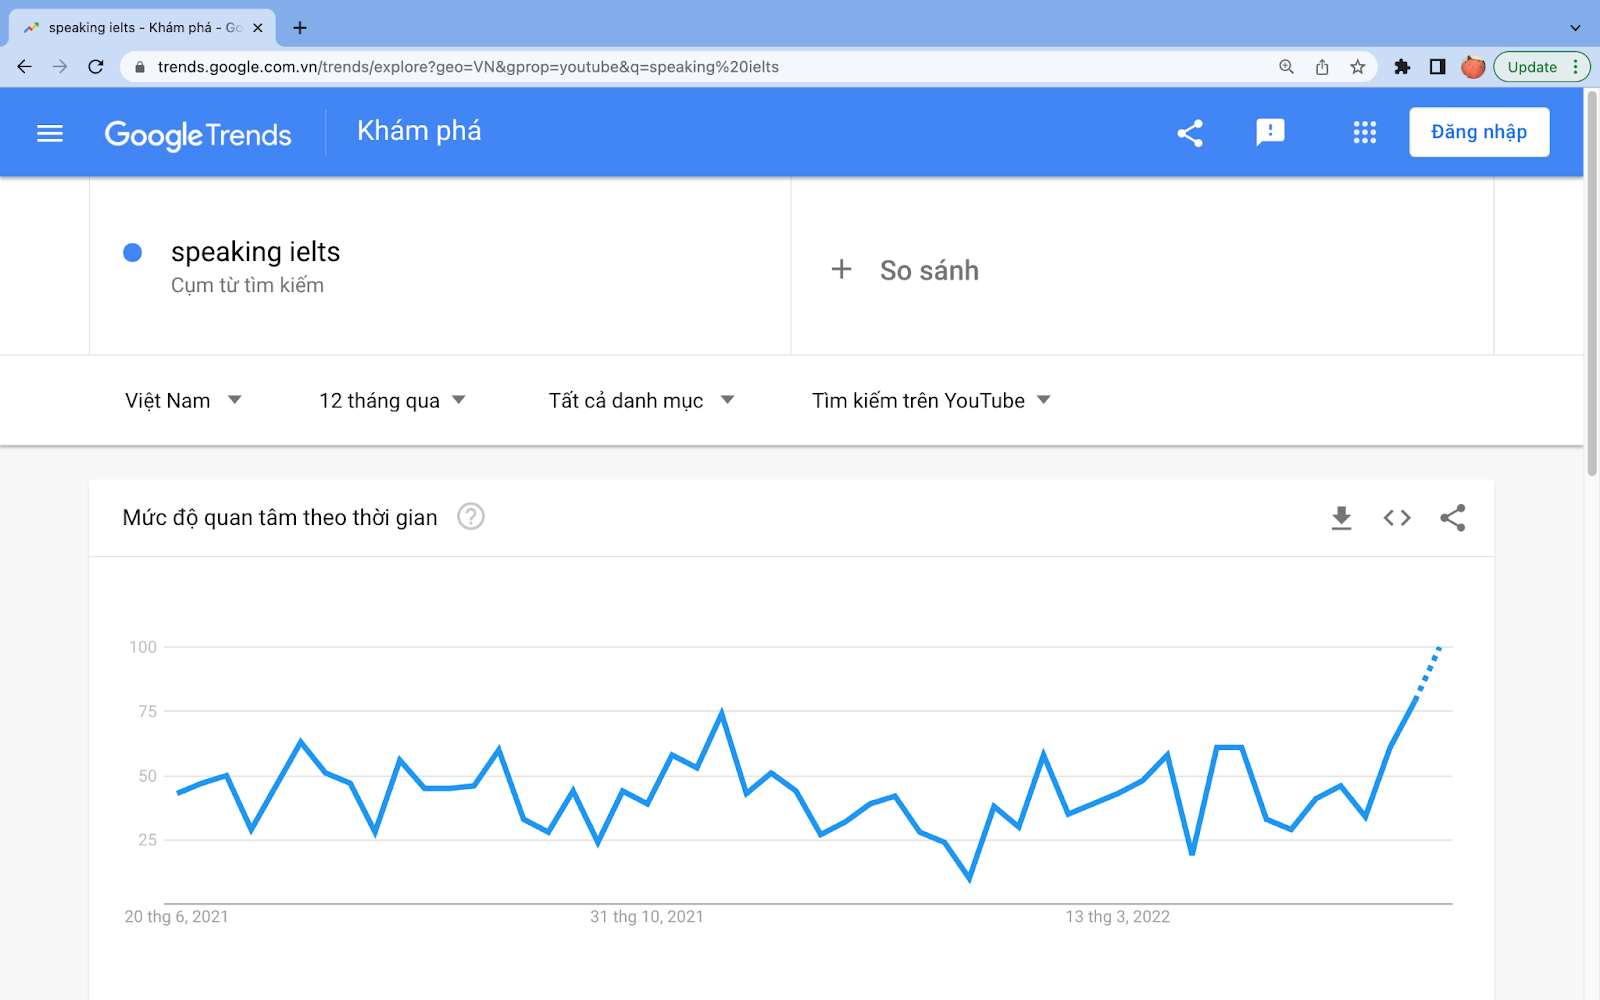Bookmark this page with the star
The height and width of the screenshot is (1000, 1600).
(x=1357, y=67)
